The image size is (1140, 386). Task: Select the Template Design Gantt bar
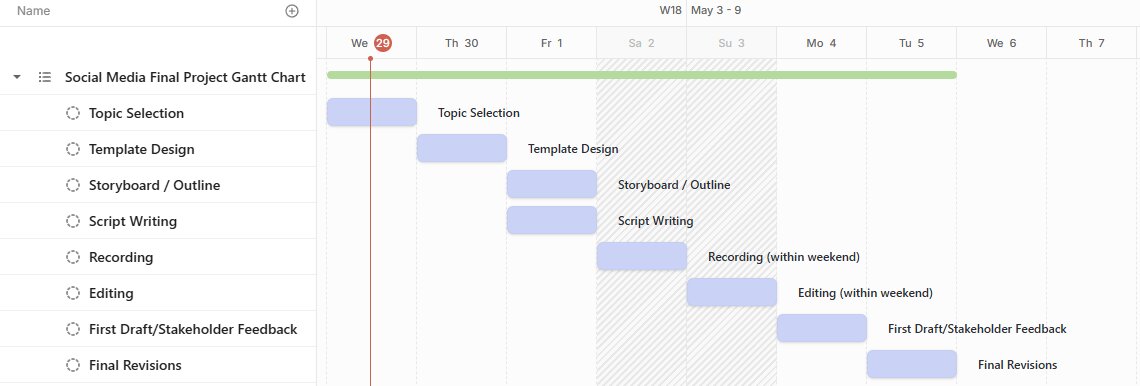click(462, 148)
